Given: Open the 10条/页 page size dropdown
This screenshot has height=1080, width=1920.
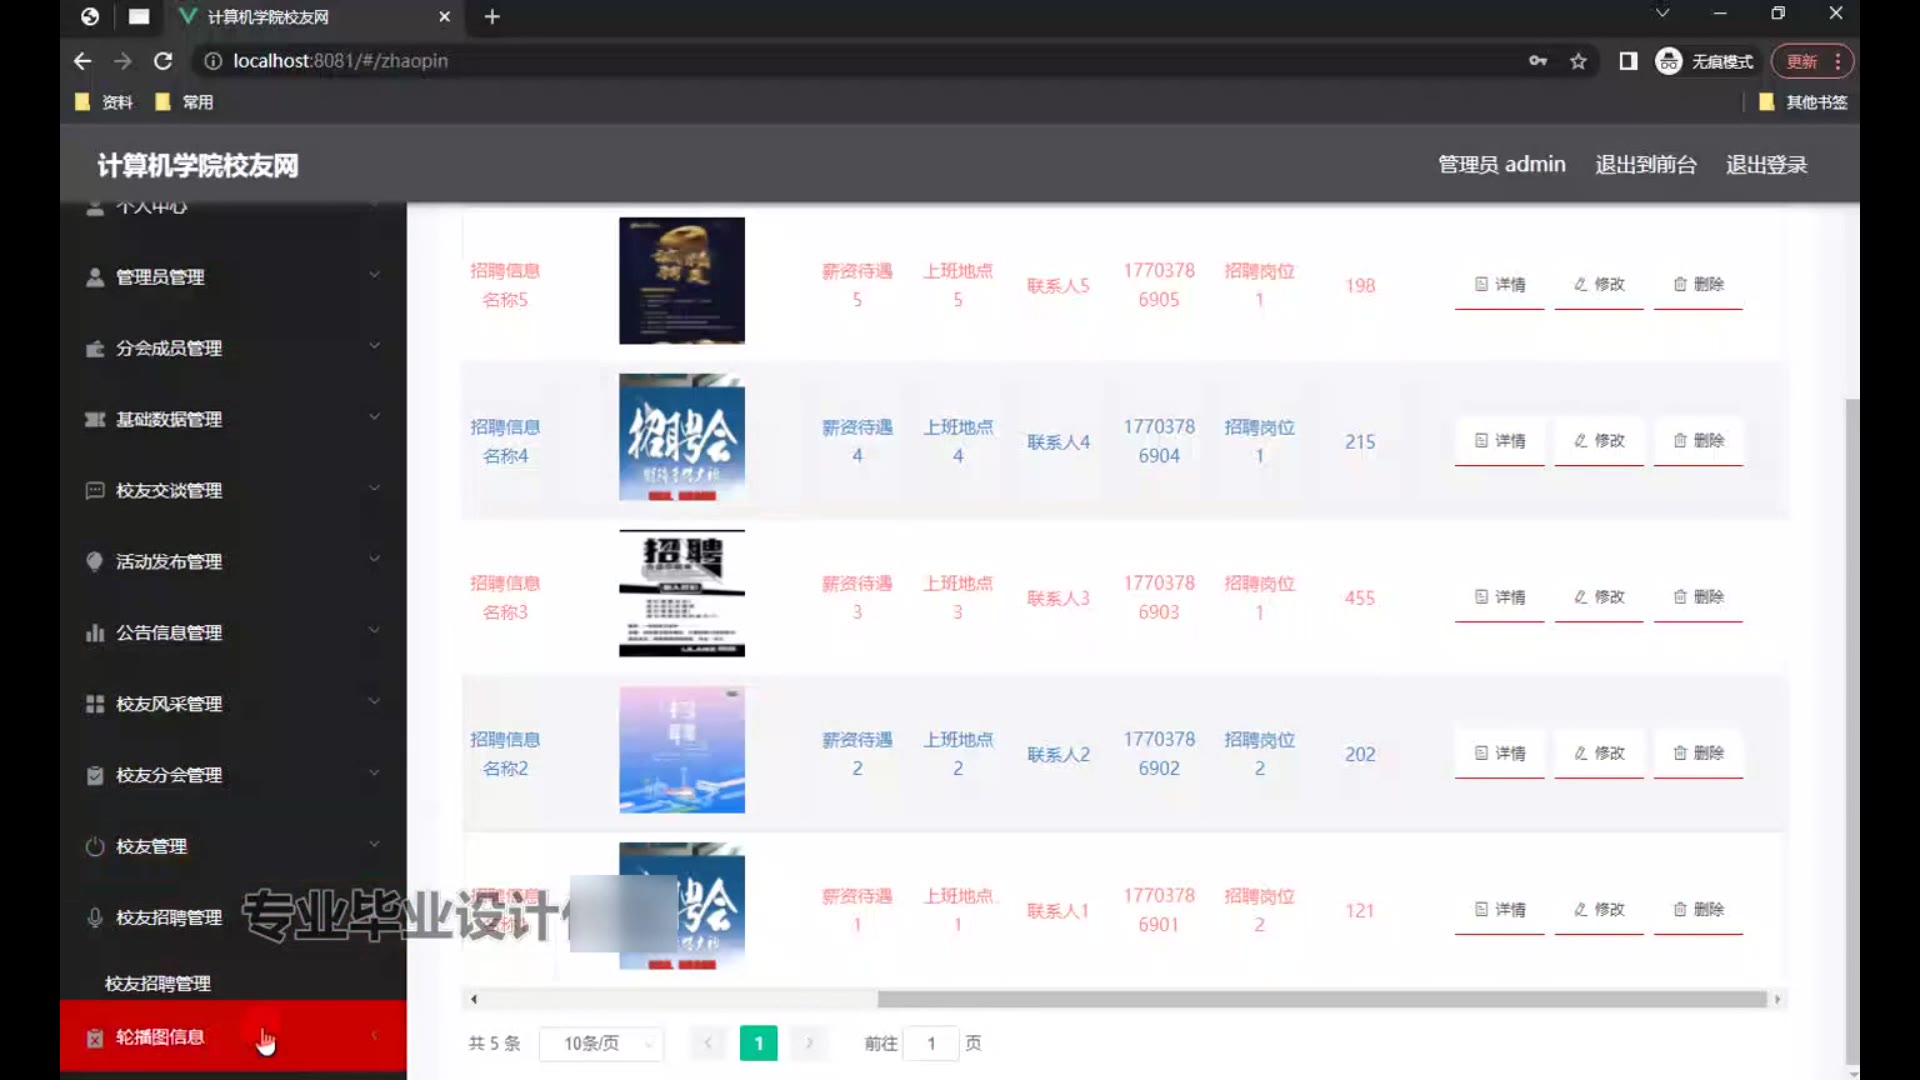Looking at the screenshot, I should (x=601, y=1043).
